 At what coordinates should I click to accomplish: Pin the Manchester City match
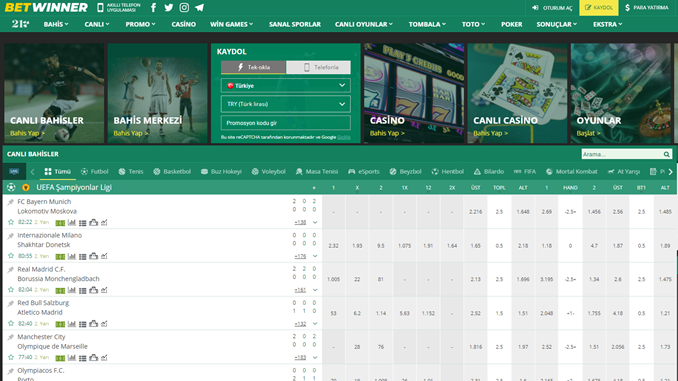[11, 337]
